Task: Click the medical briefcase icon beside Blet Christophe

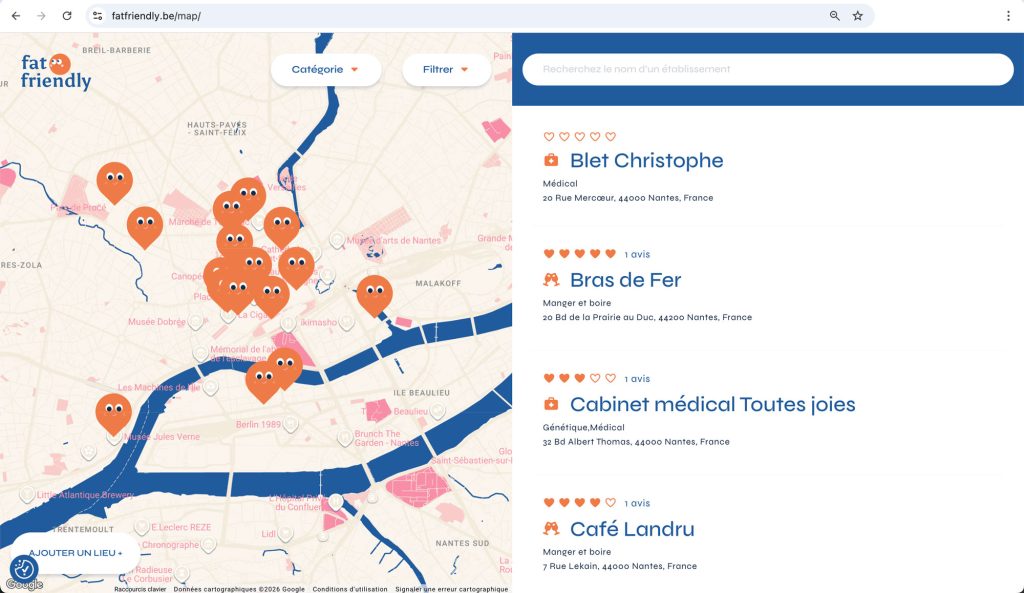Action: [551, 161]
